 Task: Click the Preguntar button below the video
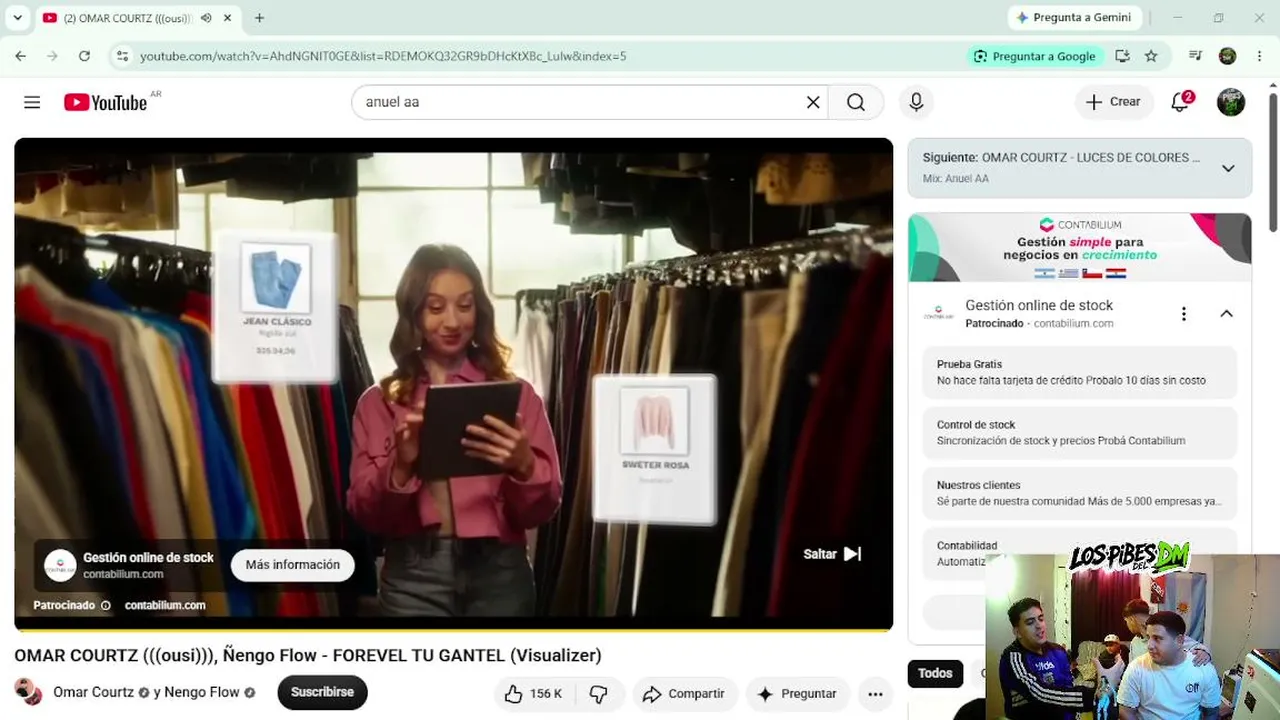797,694
